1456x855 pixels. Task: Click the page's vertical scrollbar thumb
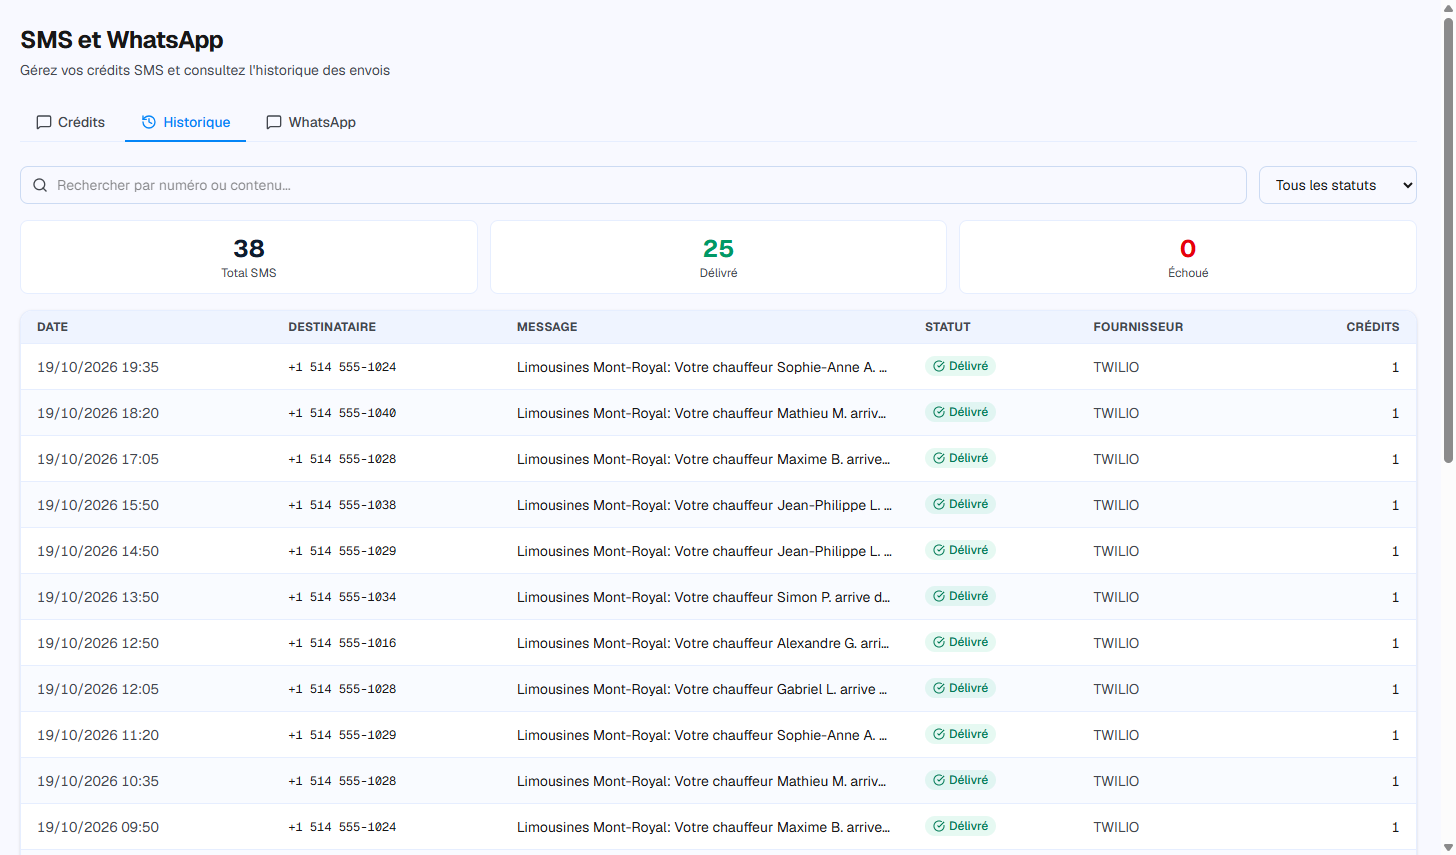pos(1448,238)
